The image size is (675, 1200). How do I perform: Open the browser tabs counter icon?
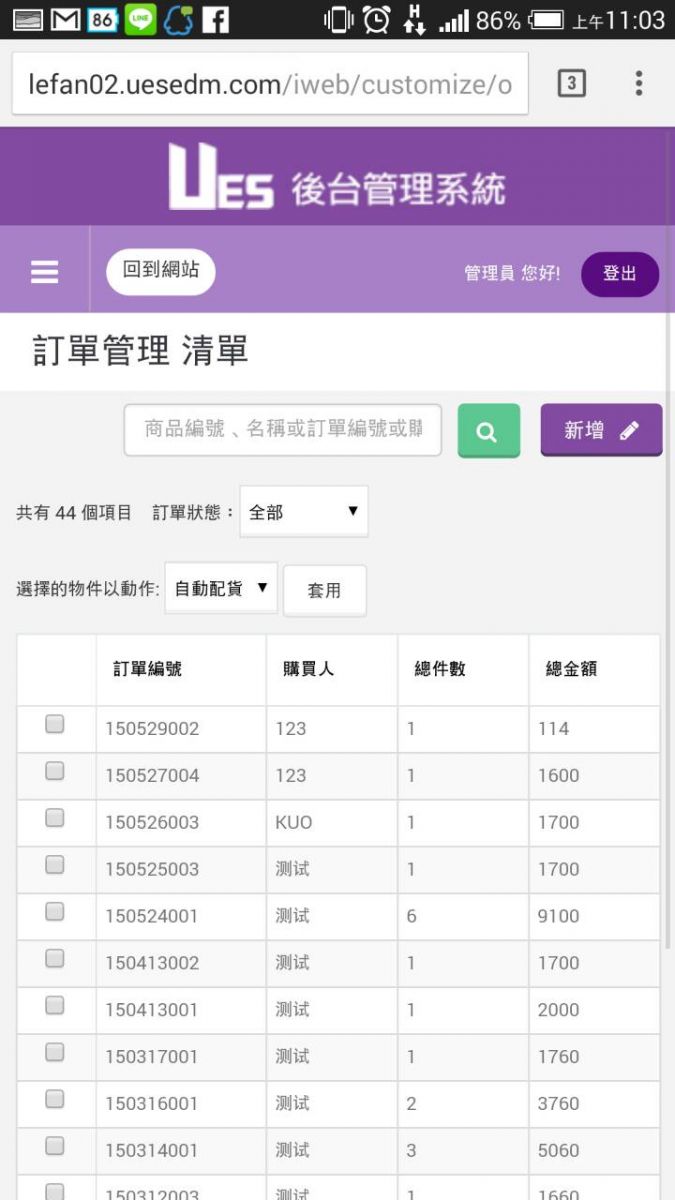click(x=571, y=83)
